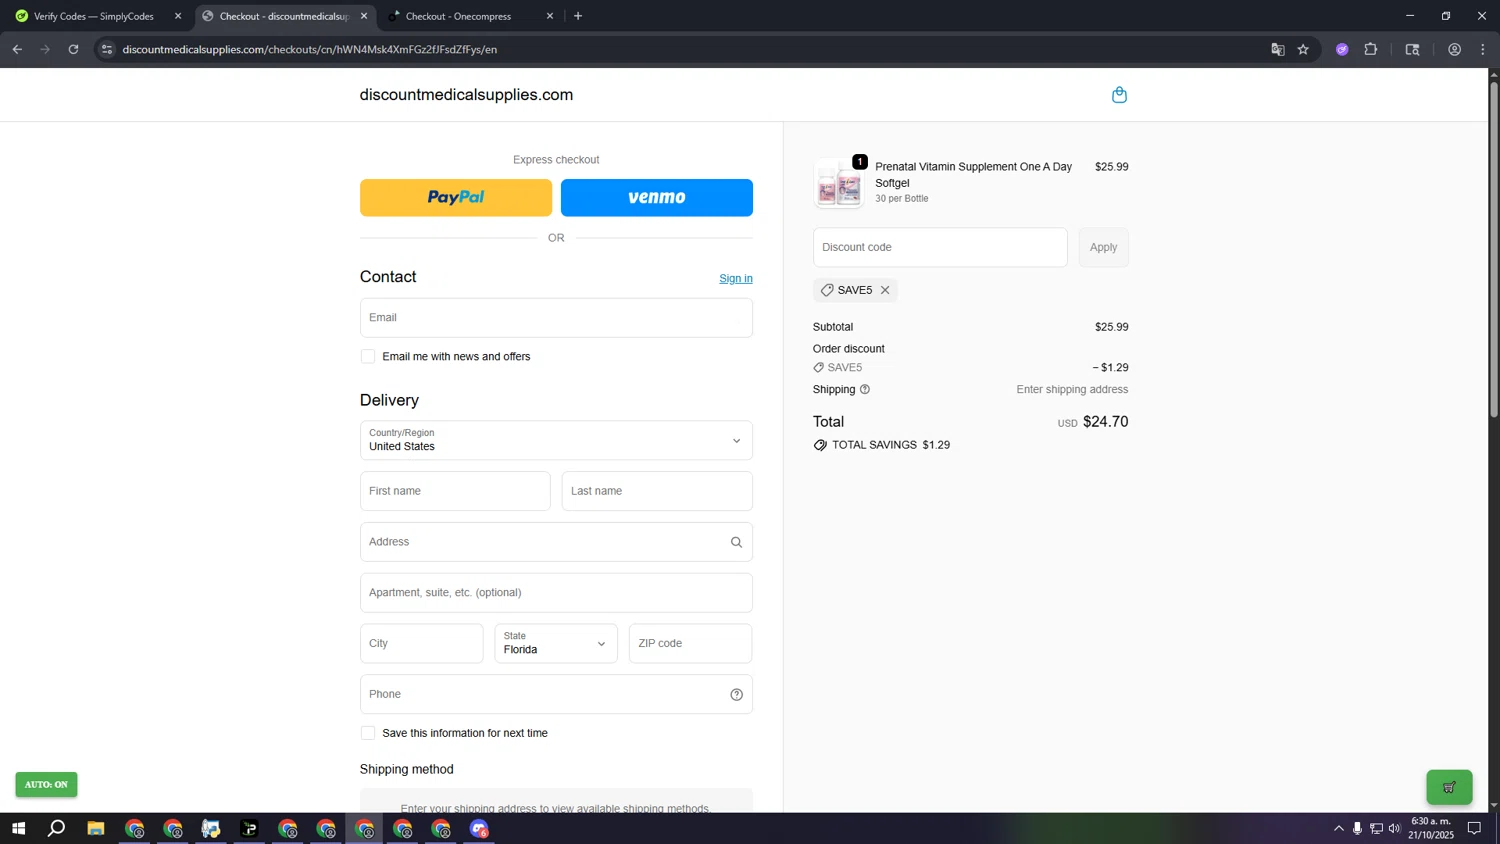Open a new browser tab
Screen dimensions: 1500x844
coord(578,16)
